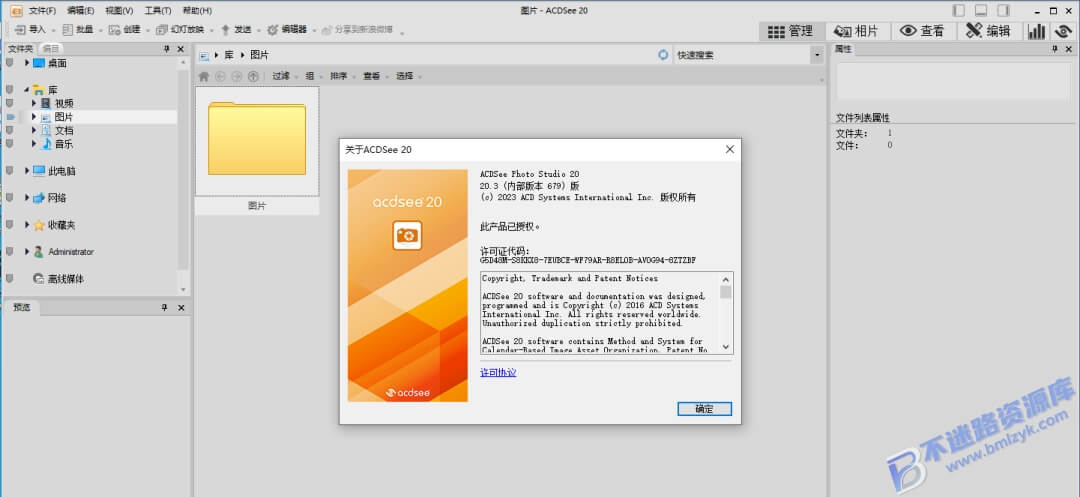
Task: Open the 批量 (Batch) toolbar button
Action: click(x=78, y=30)
